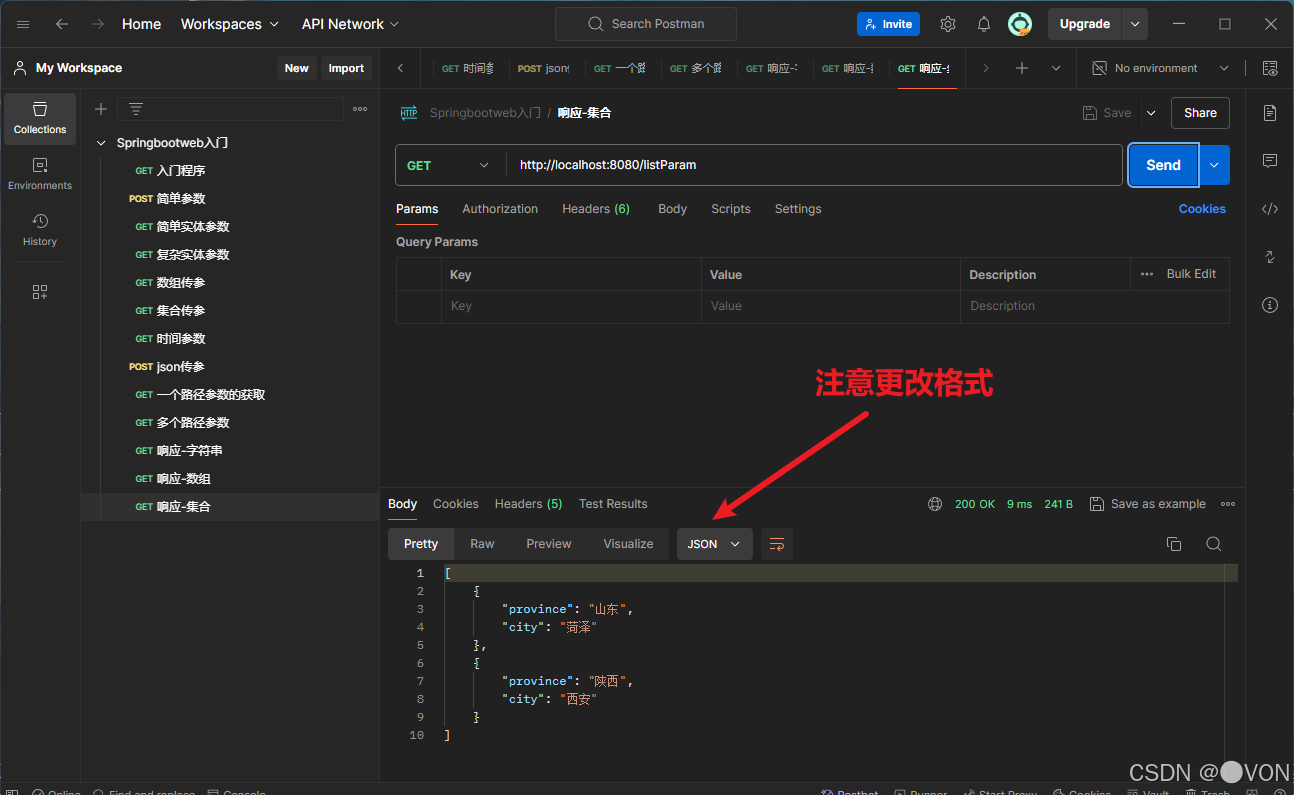This screenshot has width=1294, height=795.
Task: Toggle line wrapping in the response
Action: tap(777, 544)
